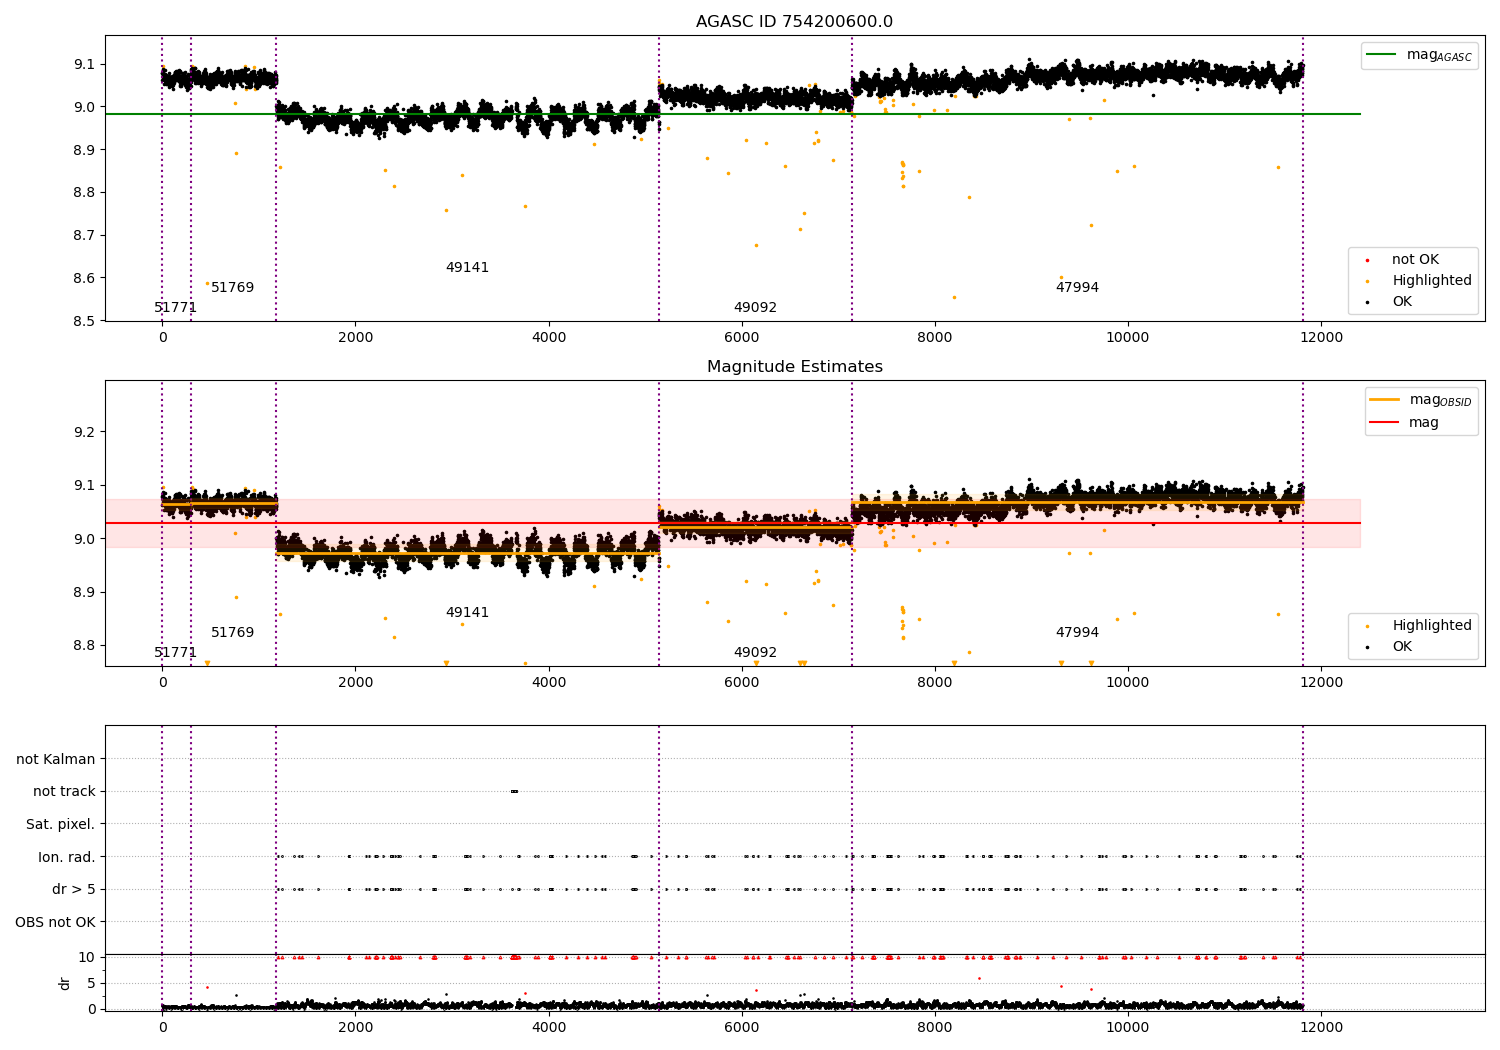The width and height of the screenshot is (1500, 1050).
Task: Click the orange line swatch beside mag OBSID
Action: [x=1385, y=400]
